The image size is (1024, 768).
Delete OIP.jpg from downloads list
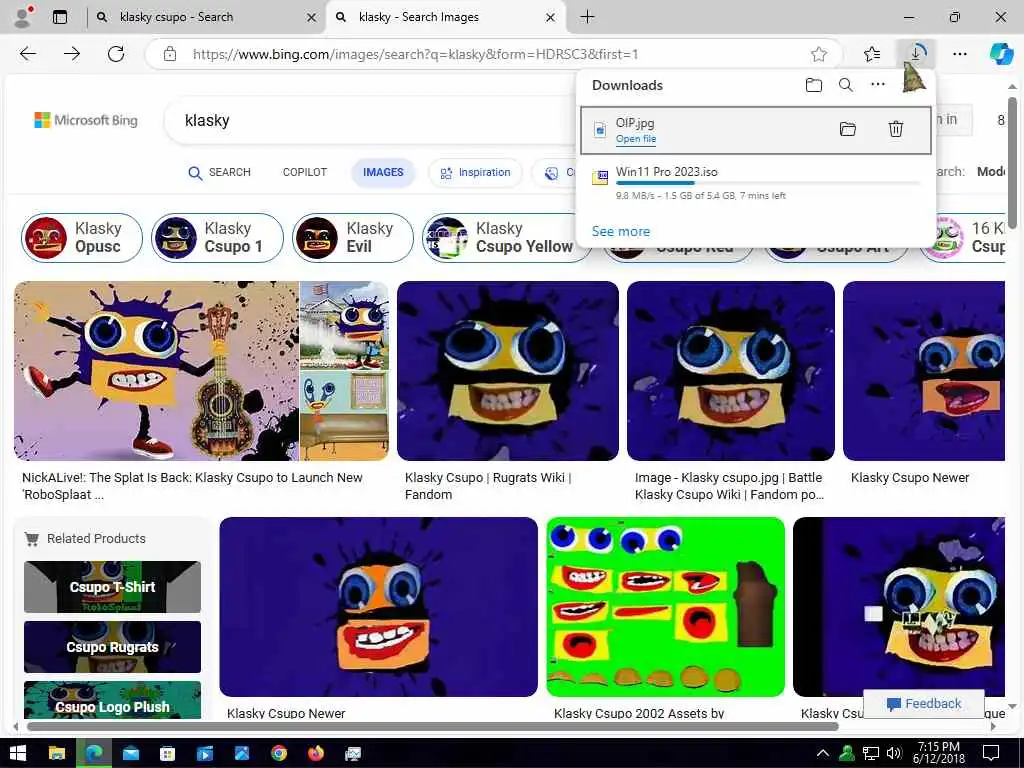(x=896, y=129)
